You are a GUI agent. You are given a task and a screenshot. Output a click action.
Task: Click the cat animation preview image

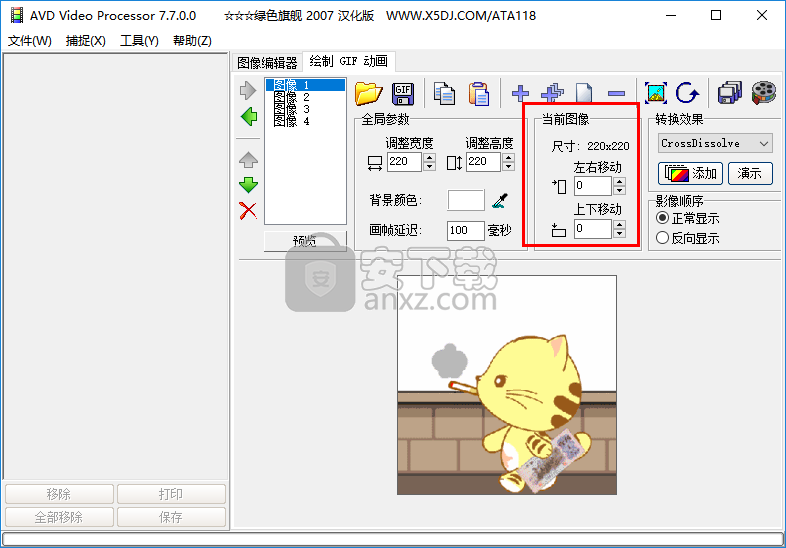[x=507, y=385]
